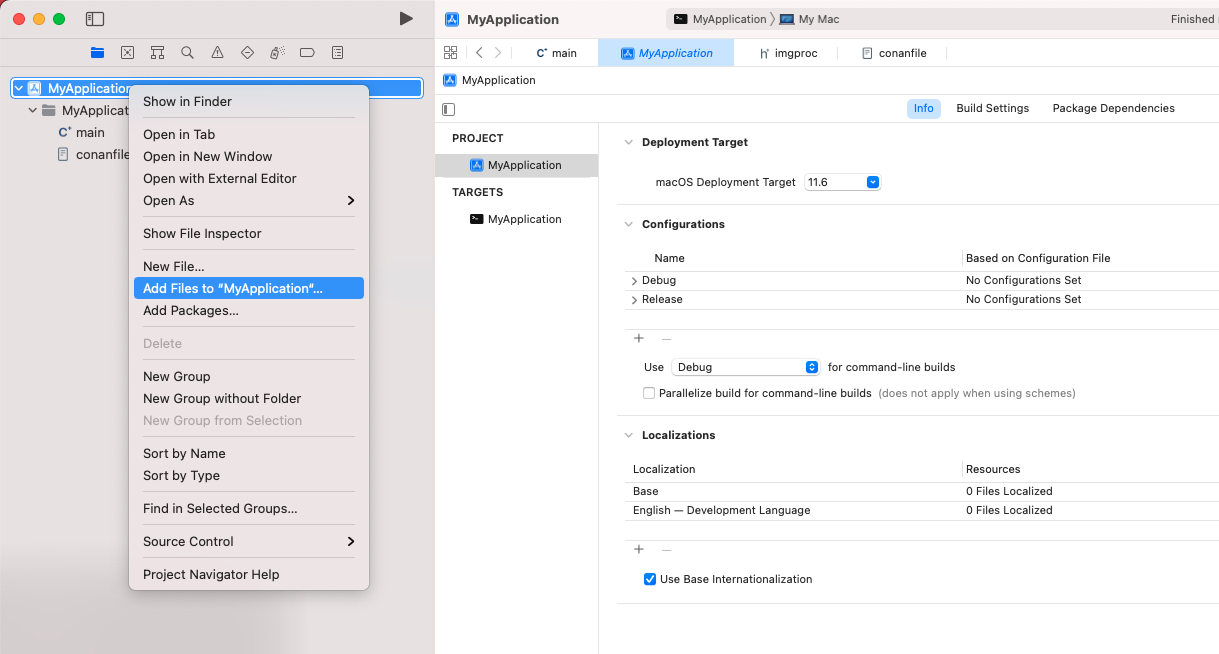Image resolution: width=1219 pixels, height=654 pixels.
Task: Choose Show File Inspector
Action: tap(249, 233)
